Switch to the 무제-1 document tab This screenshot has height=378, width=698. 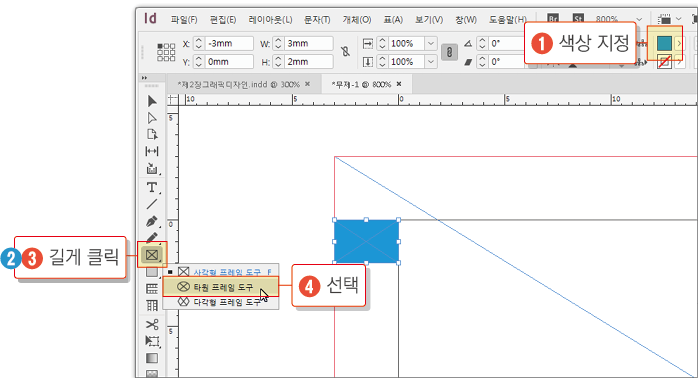361,84
